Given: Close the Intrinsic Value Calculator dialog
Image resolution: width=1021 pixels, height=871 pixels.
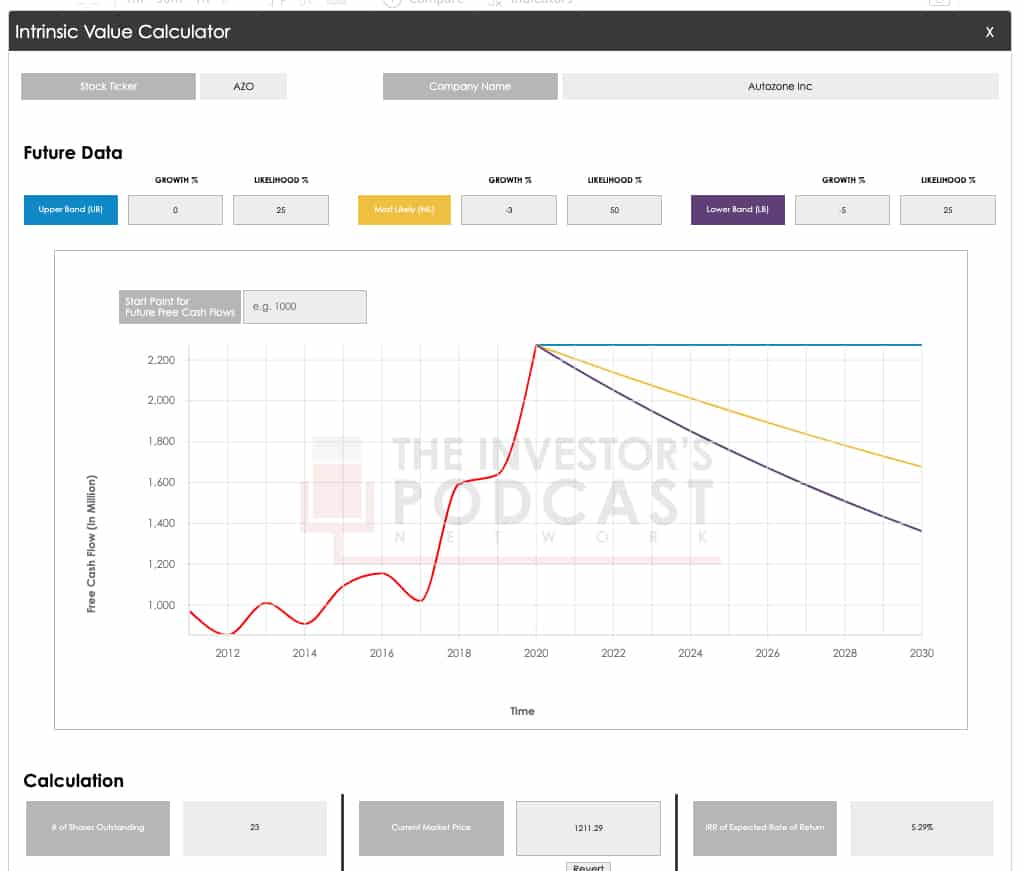Looking at the screenshot, I should (x=989, y=32).
